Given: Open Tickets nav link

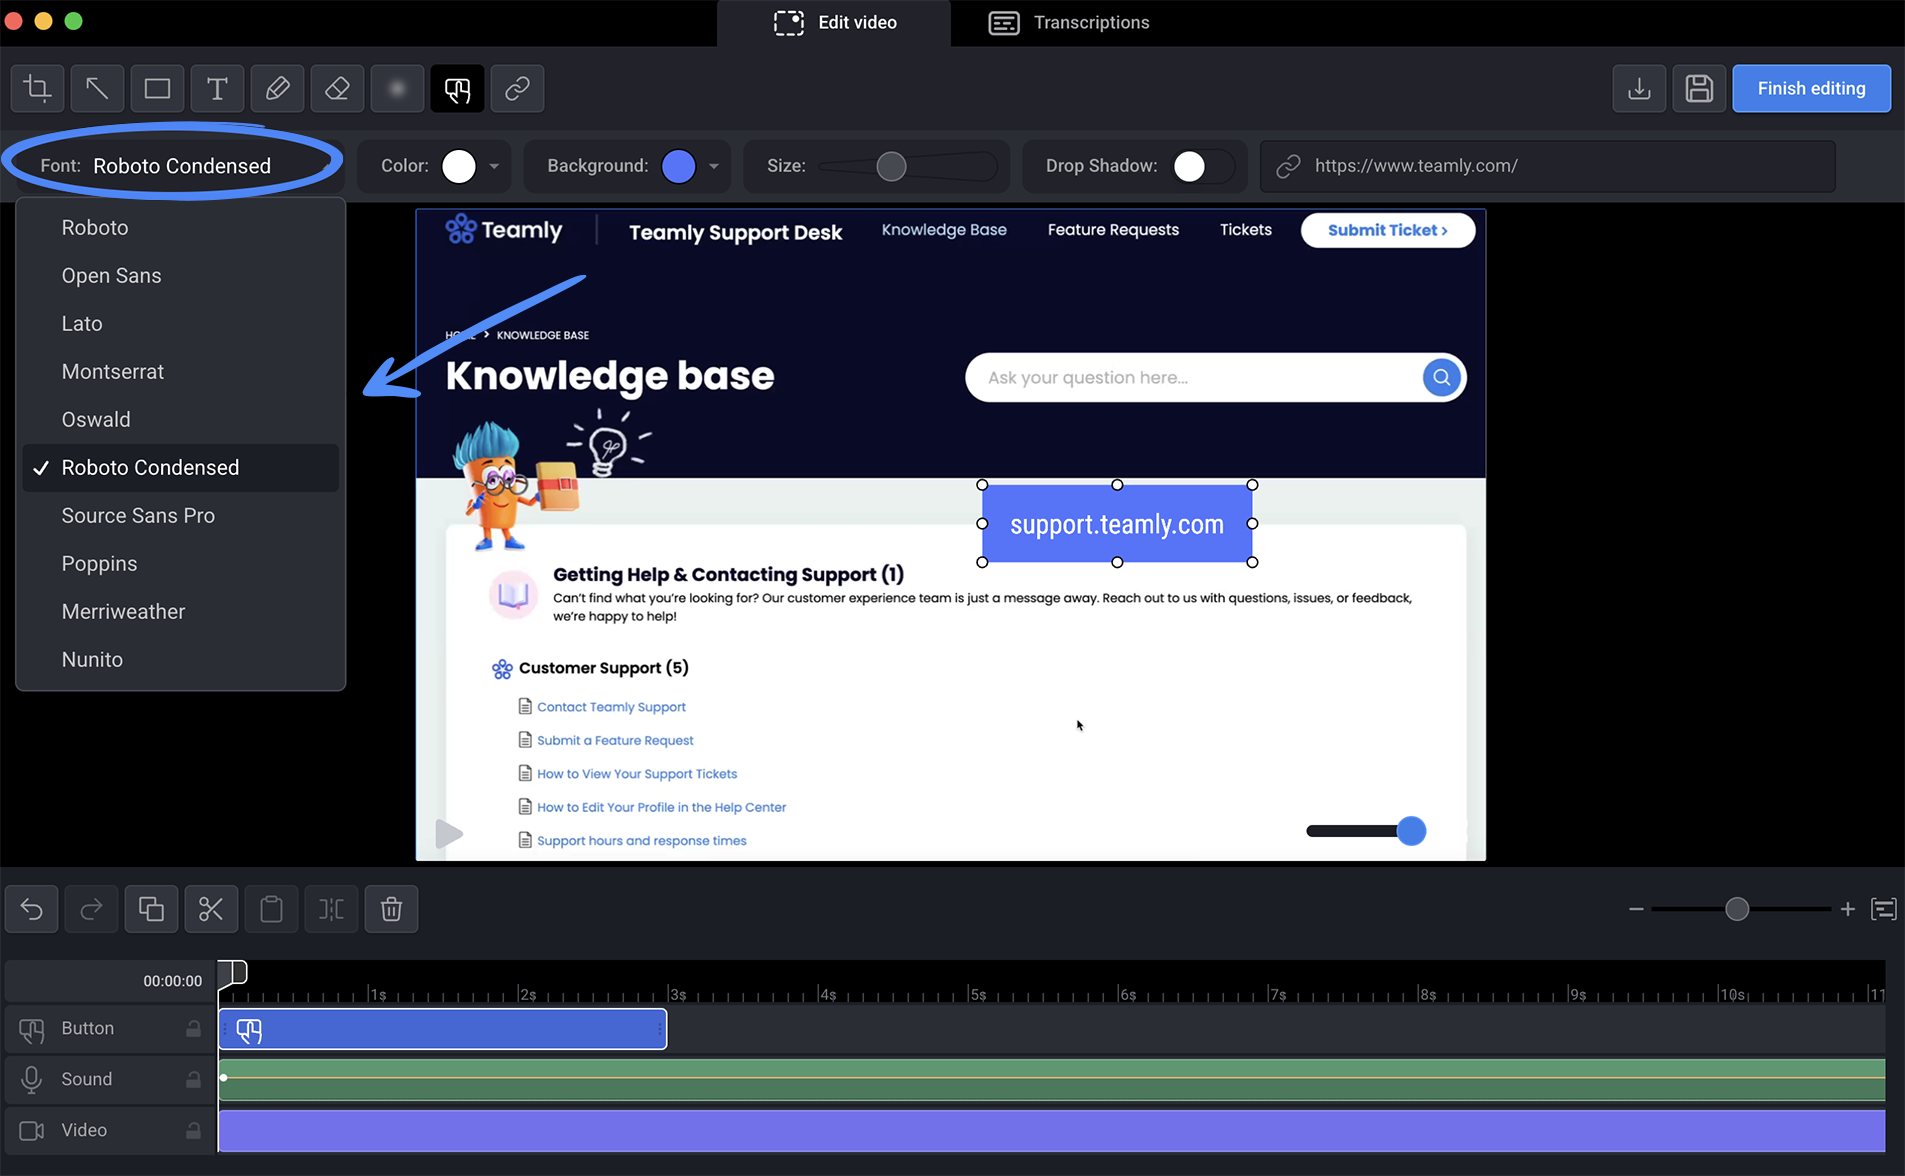Looking at the screenshot, I should [1245, 230].
